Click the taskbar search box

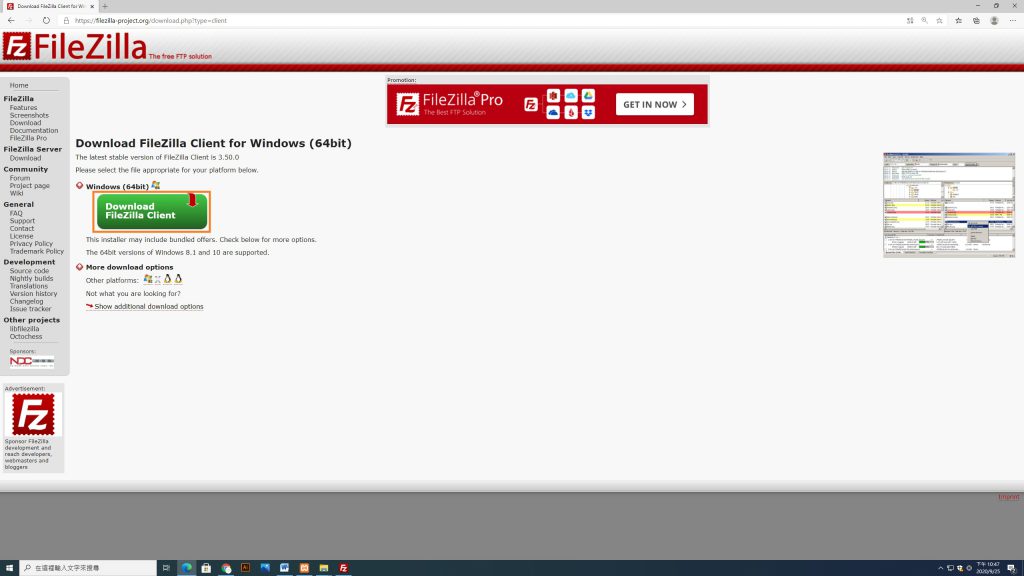[88, 568]
